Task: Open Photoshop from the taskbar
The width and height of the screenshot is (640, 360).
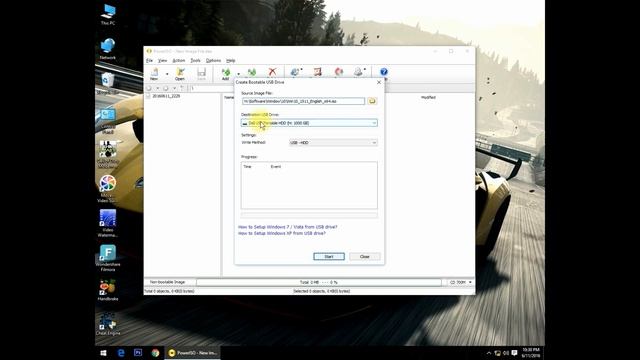Action: coord(138,353)
